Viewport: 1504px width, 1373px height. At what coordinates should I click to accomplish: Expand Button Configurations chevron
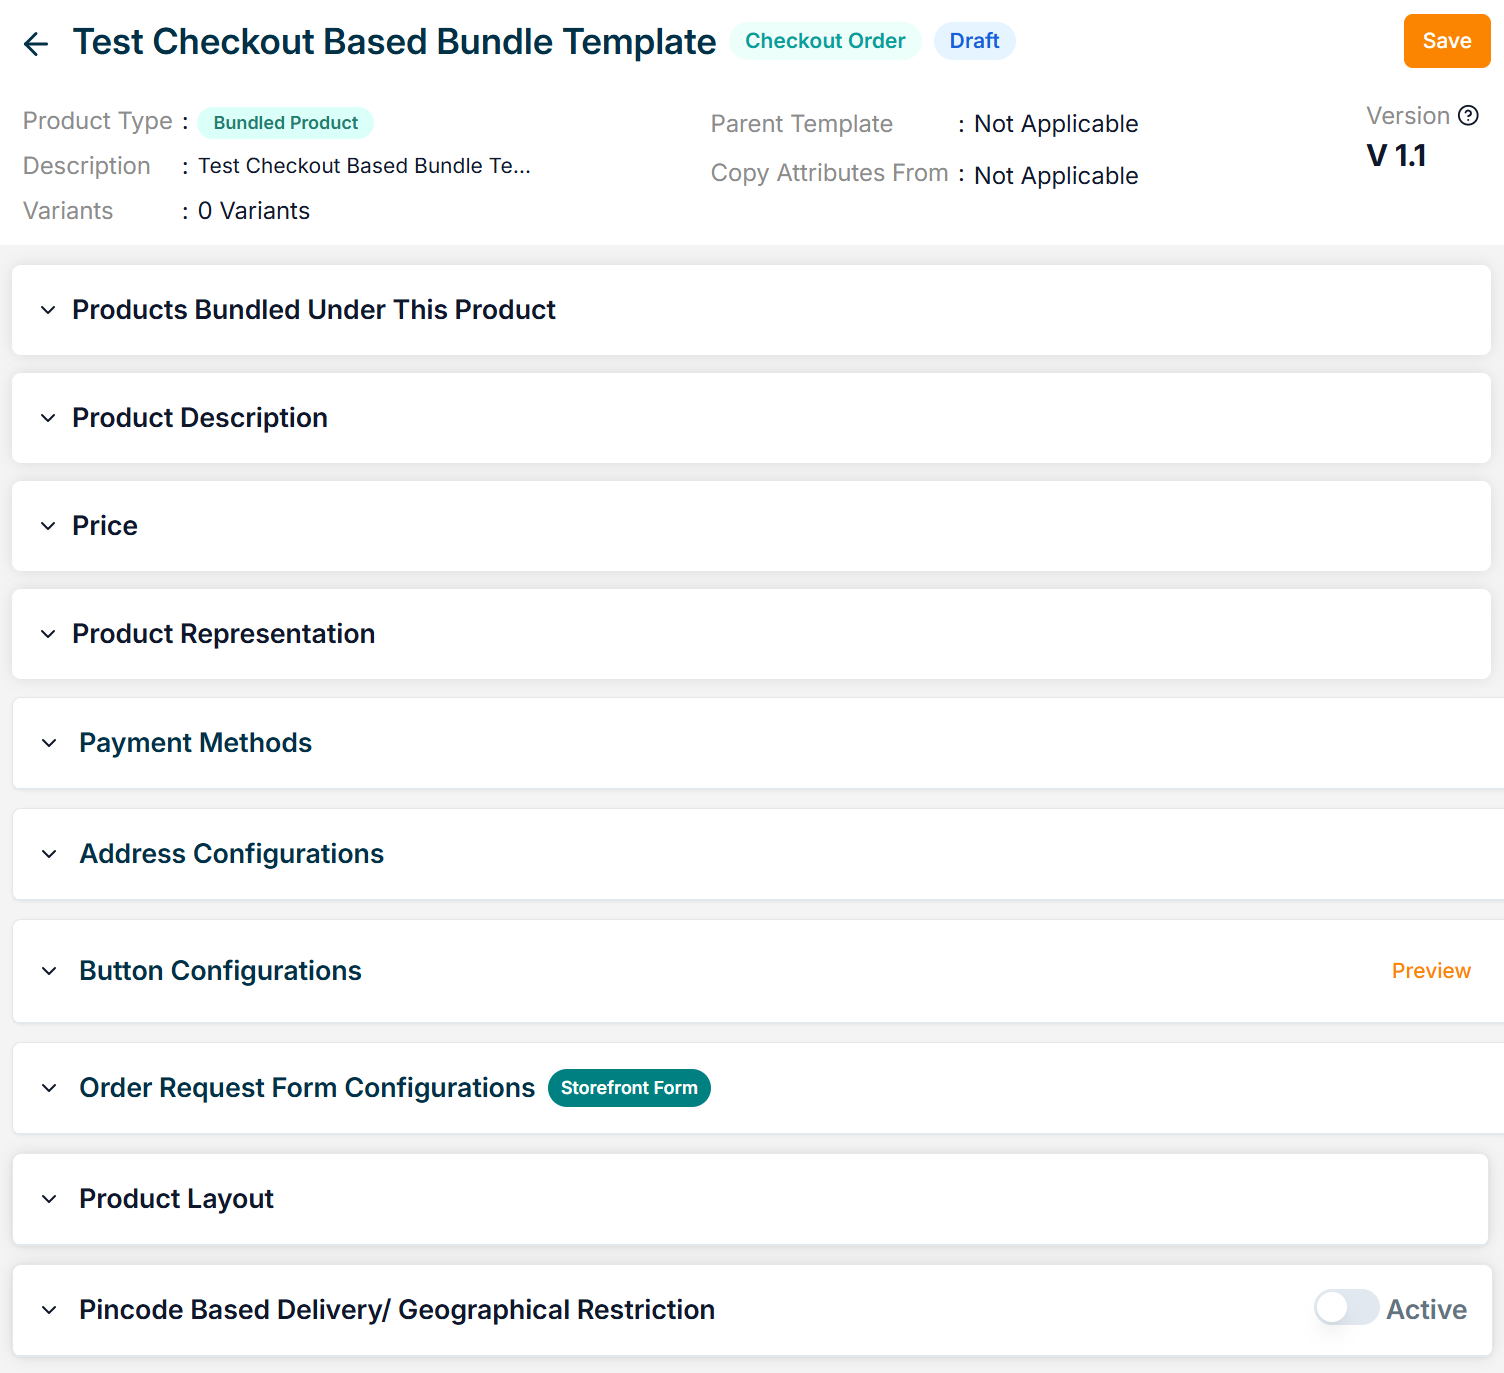click(49, 971)
